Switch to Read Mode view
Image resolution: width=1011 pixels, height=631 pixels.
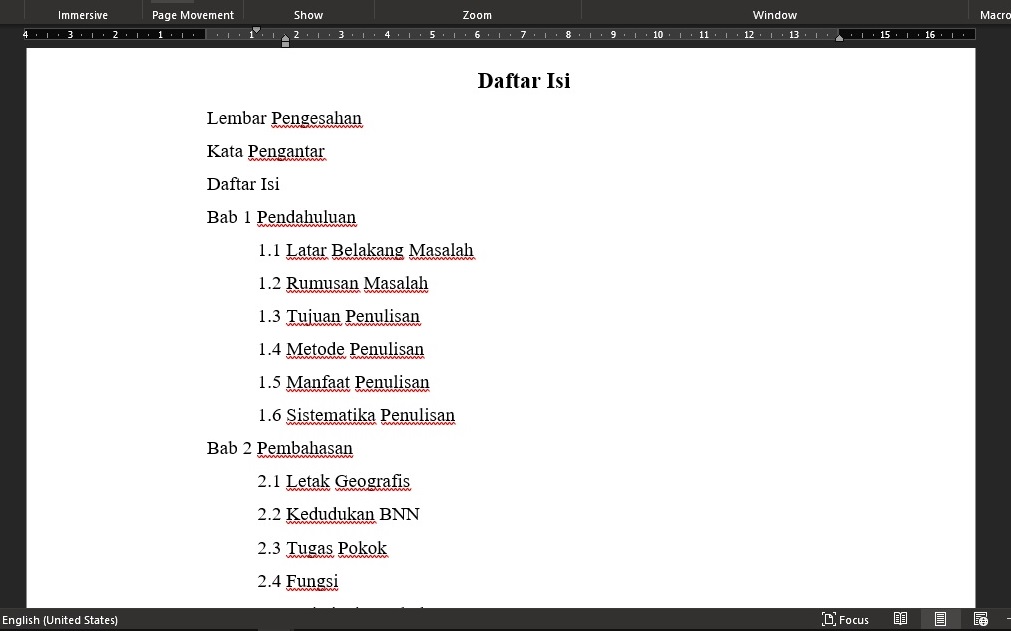[901, 619]
